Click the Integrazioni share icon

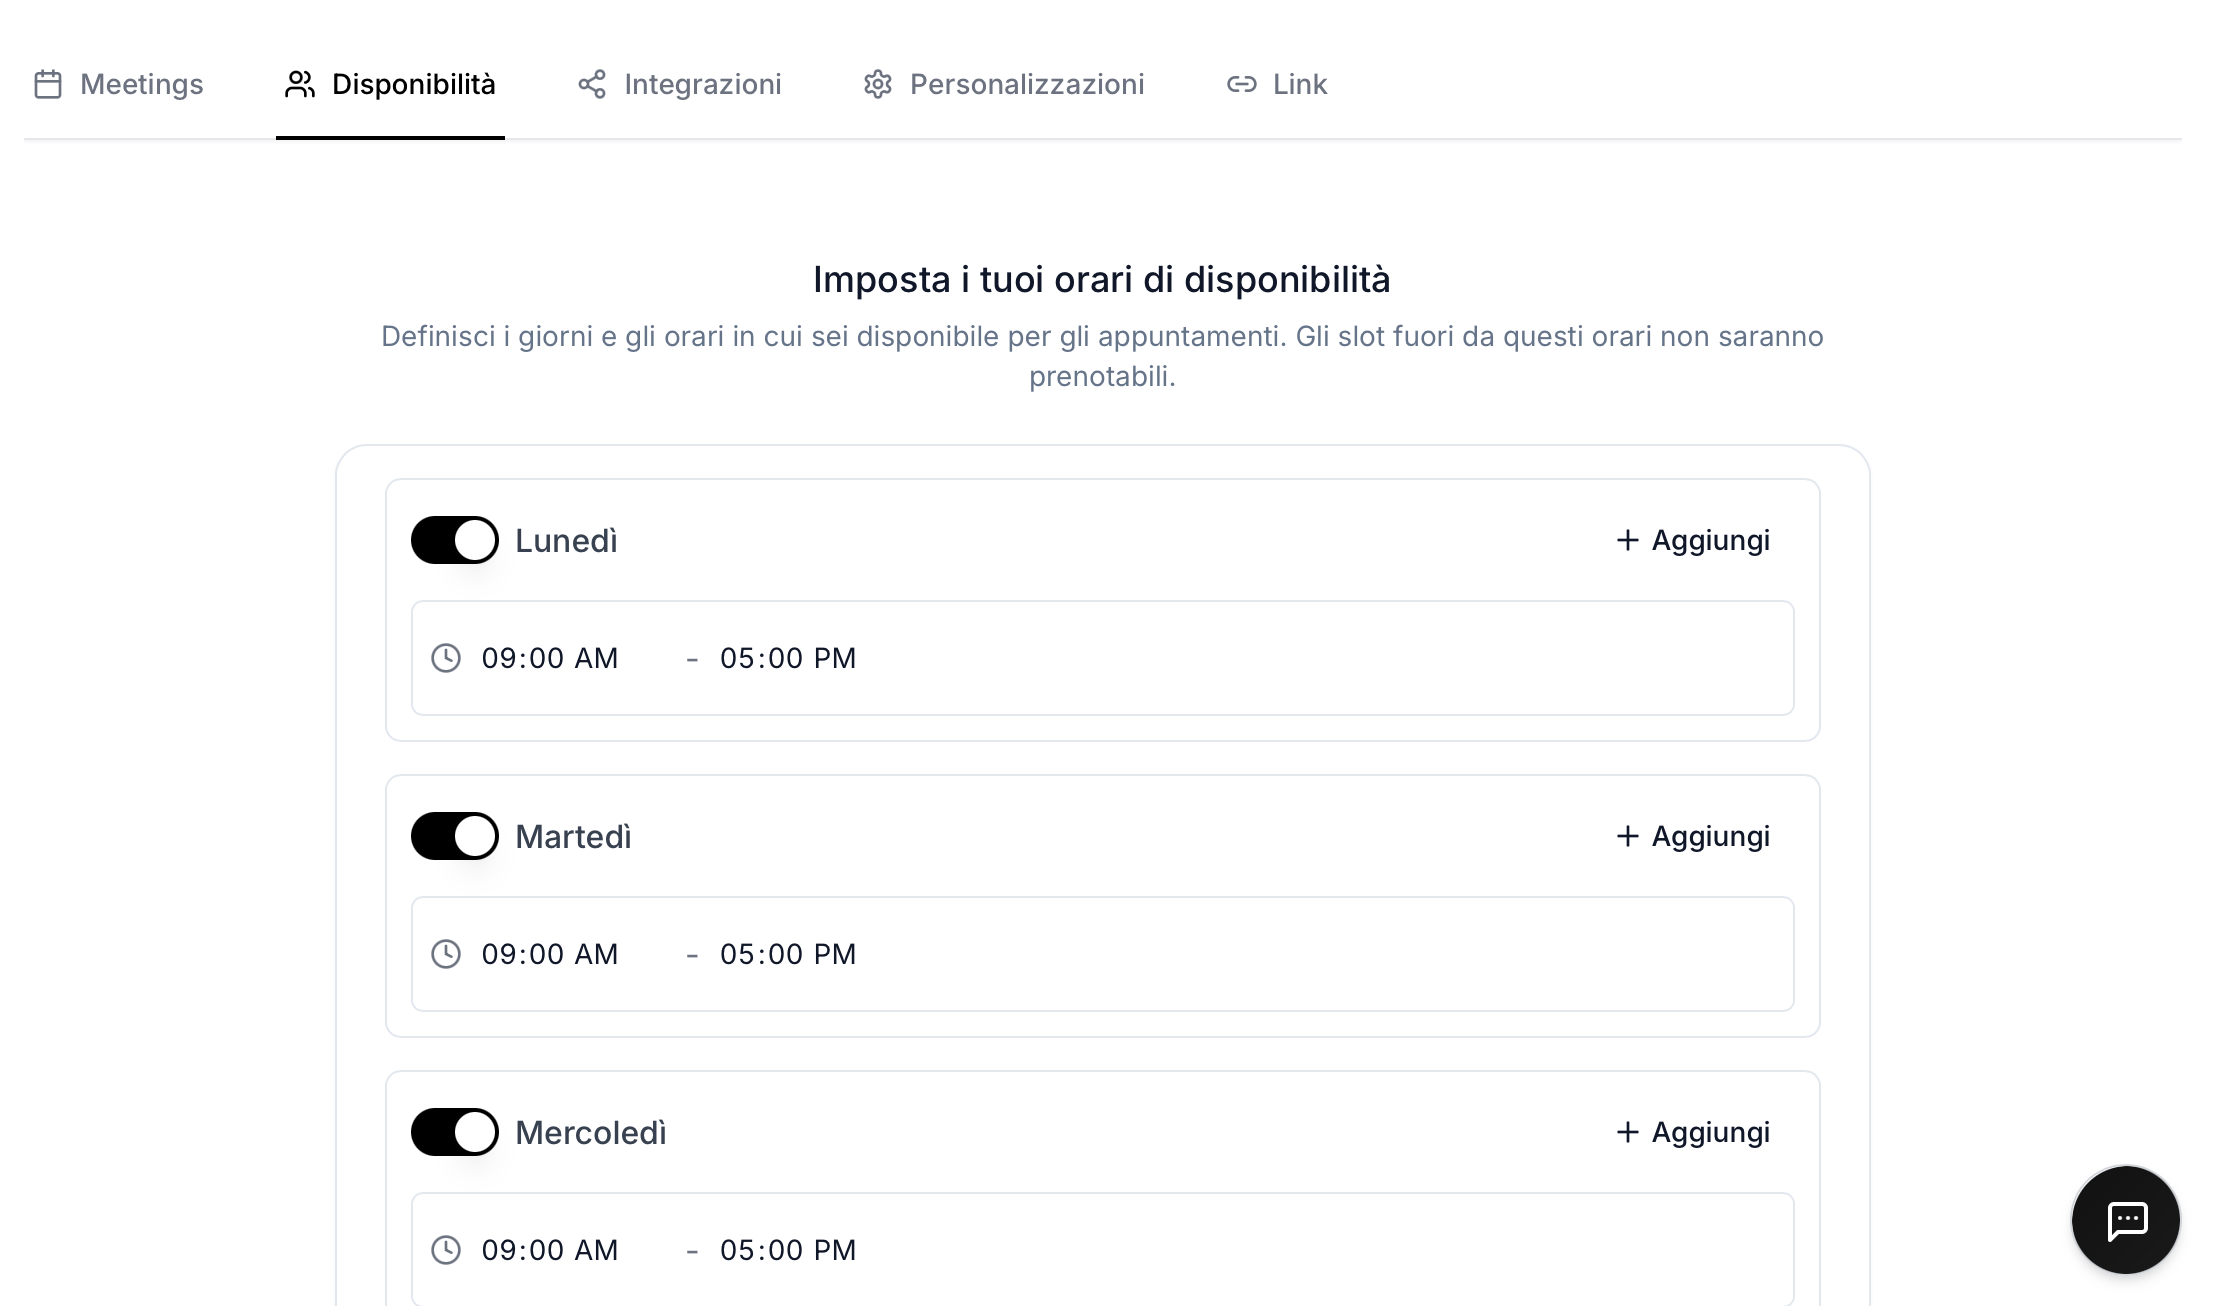pyautogui.click(x=591, y=84)
